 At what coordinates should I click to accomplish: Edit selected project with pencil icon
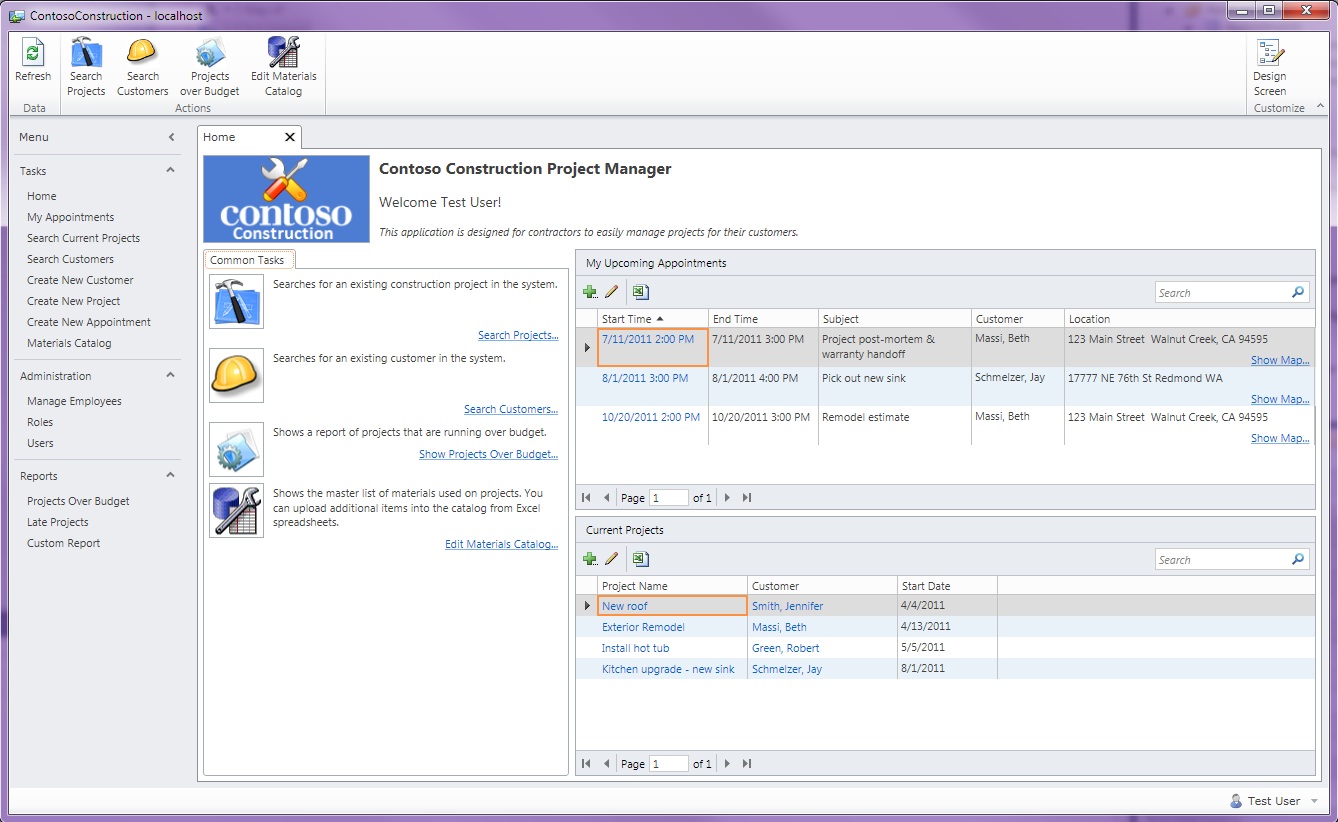(612, 559)
